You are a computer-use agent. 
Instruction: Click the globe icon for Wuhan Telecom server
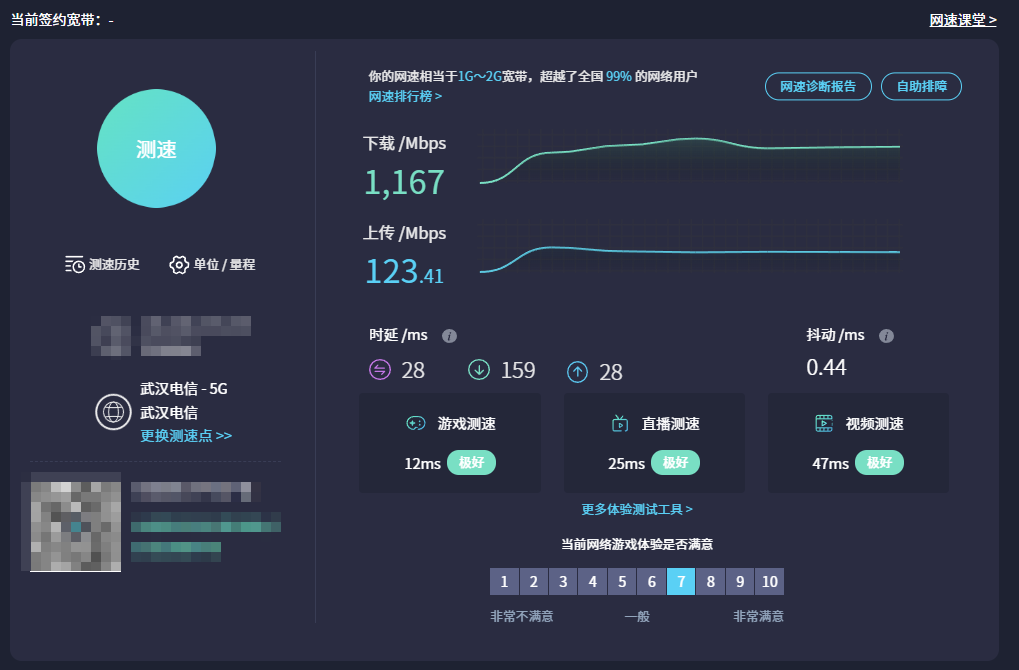113,412
